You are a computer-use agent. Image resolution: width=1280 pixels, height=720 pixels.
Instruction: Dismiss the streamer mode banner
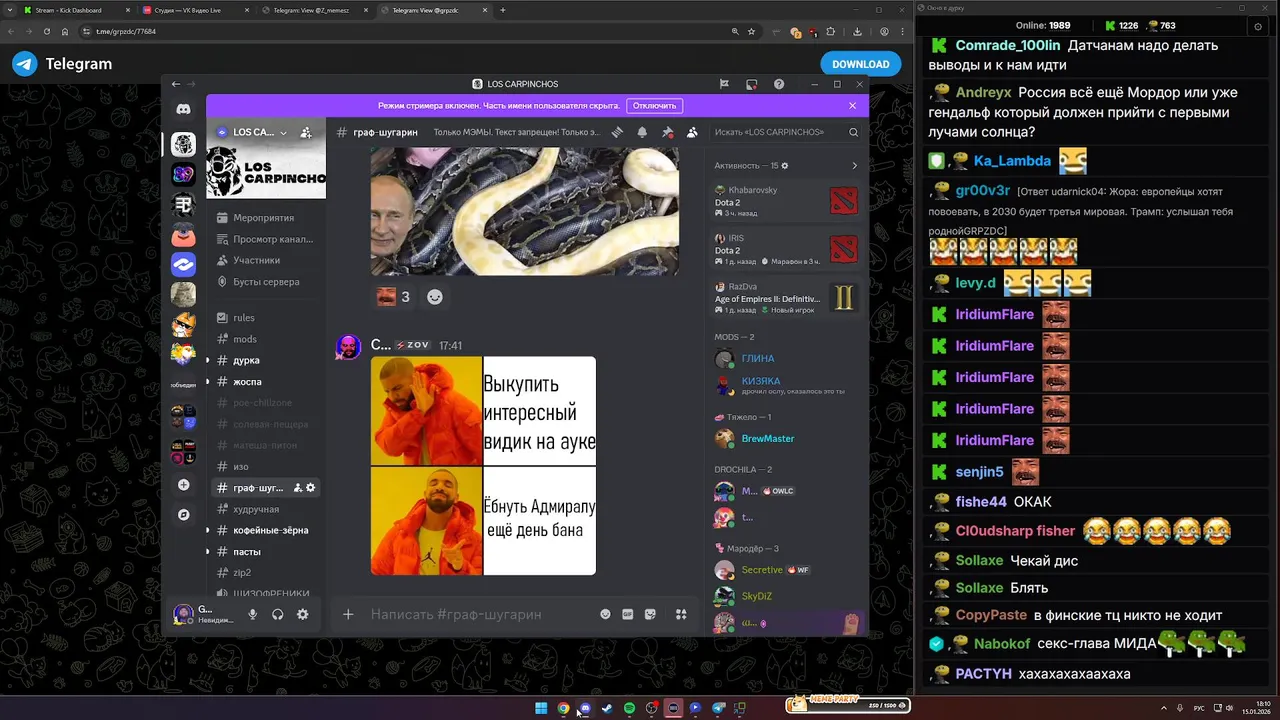(852, 105)
